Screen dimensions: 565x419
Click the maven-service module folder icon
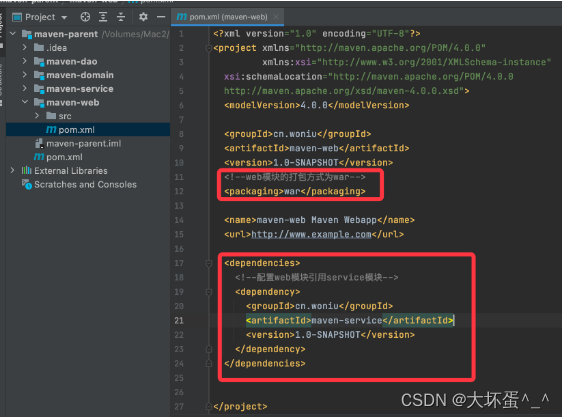click(39, 89)
